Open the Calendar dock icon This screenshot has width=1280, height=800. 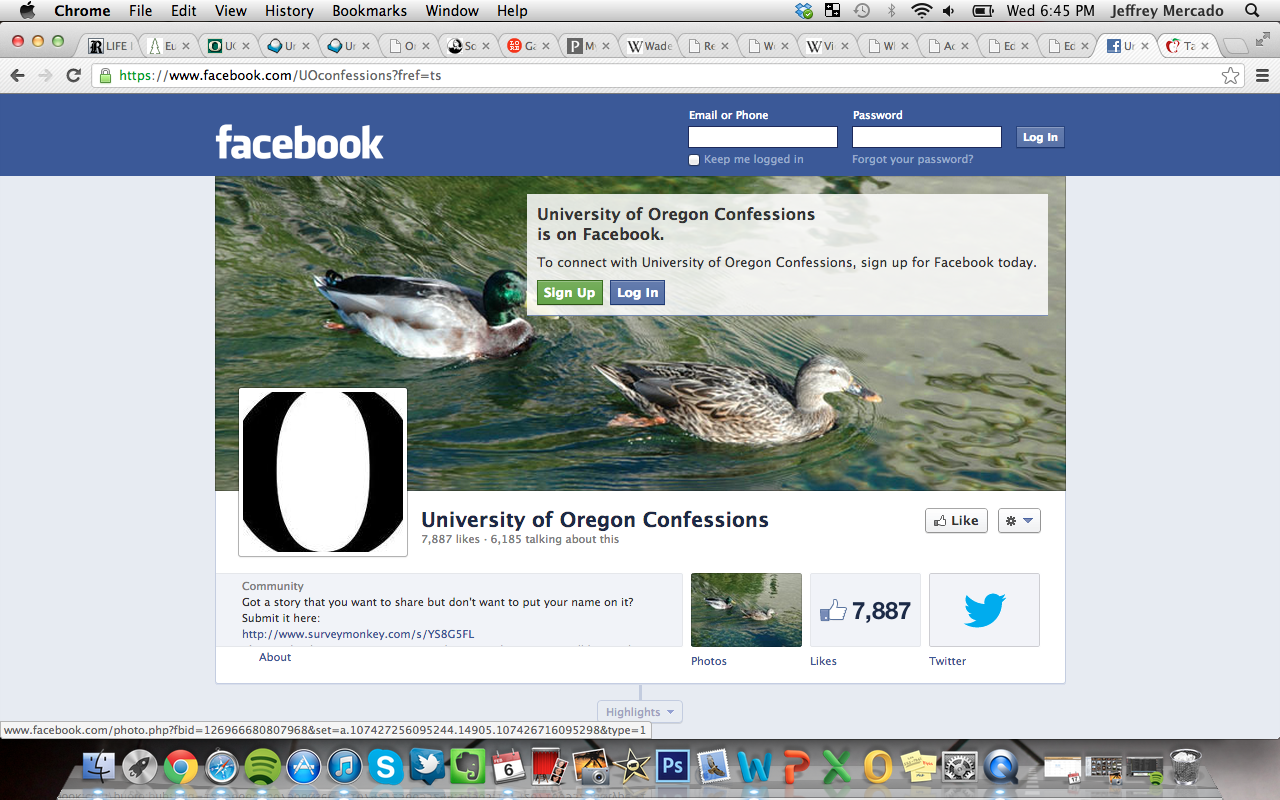(x=508, y=767)
